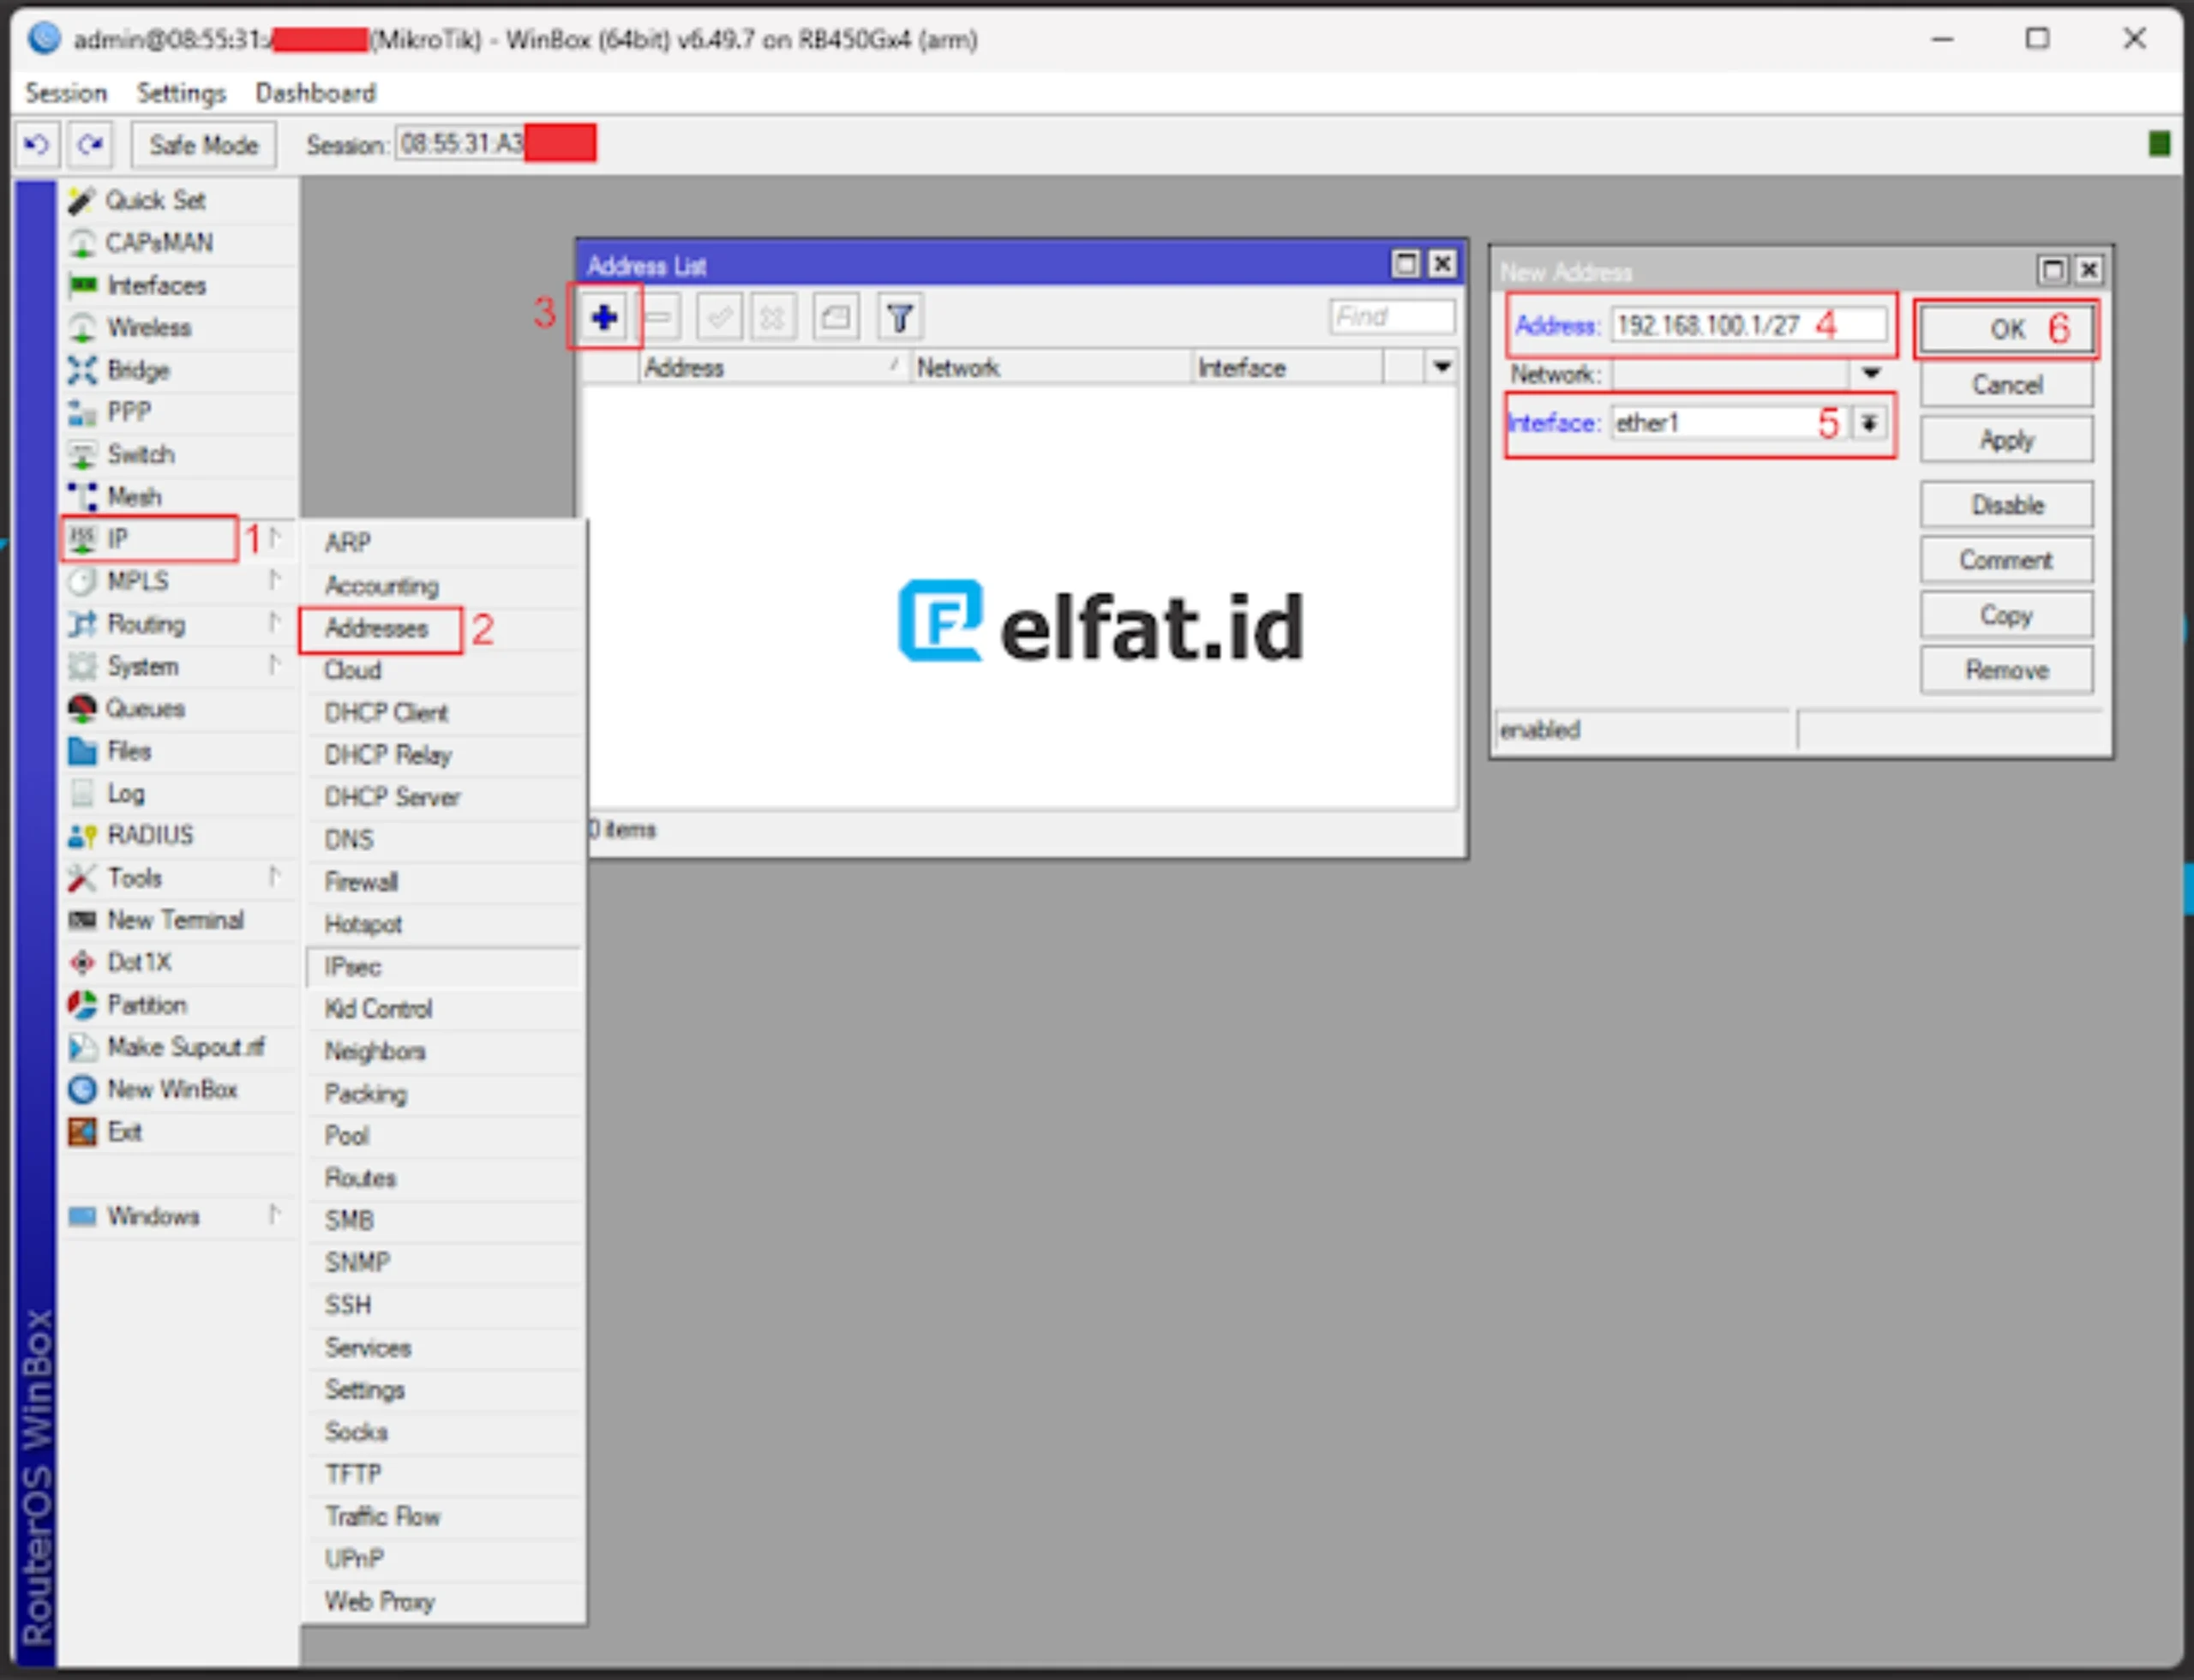This screenshot has height=1680, width=2194.
Task: Click Disable in New Address dialog
Action: coord(2006,505)
